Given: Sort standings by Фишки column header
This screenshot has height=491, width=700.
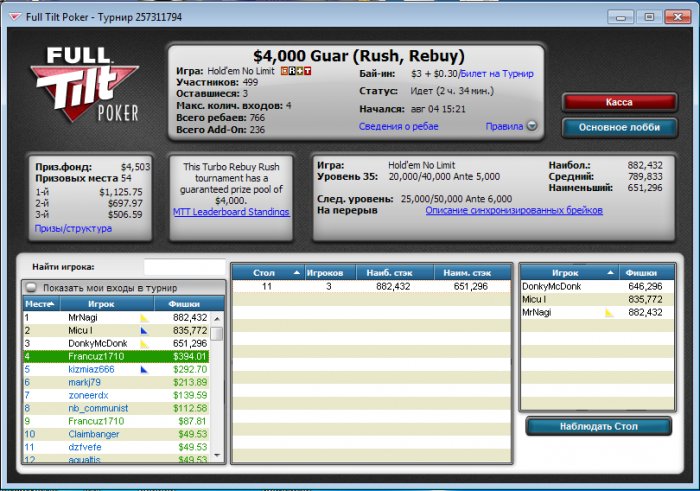Looking at the screenshot, I should coord(189,304).
